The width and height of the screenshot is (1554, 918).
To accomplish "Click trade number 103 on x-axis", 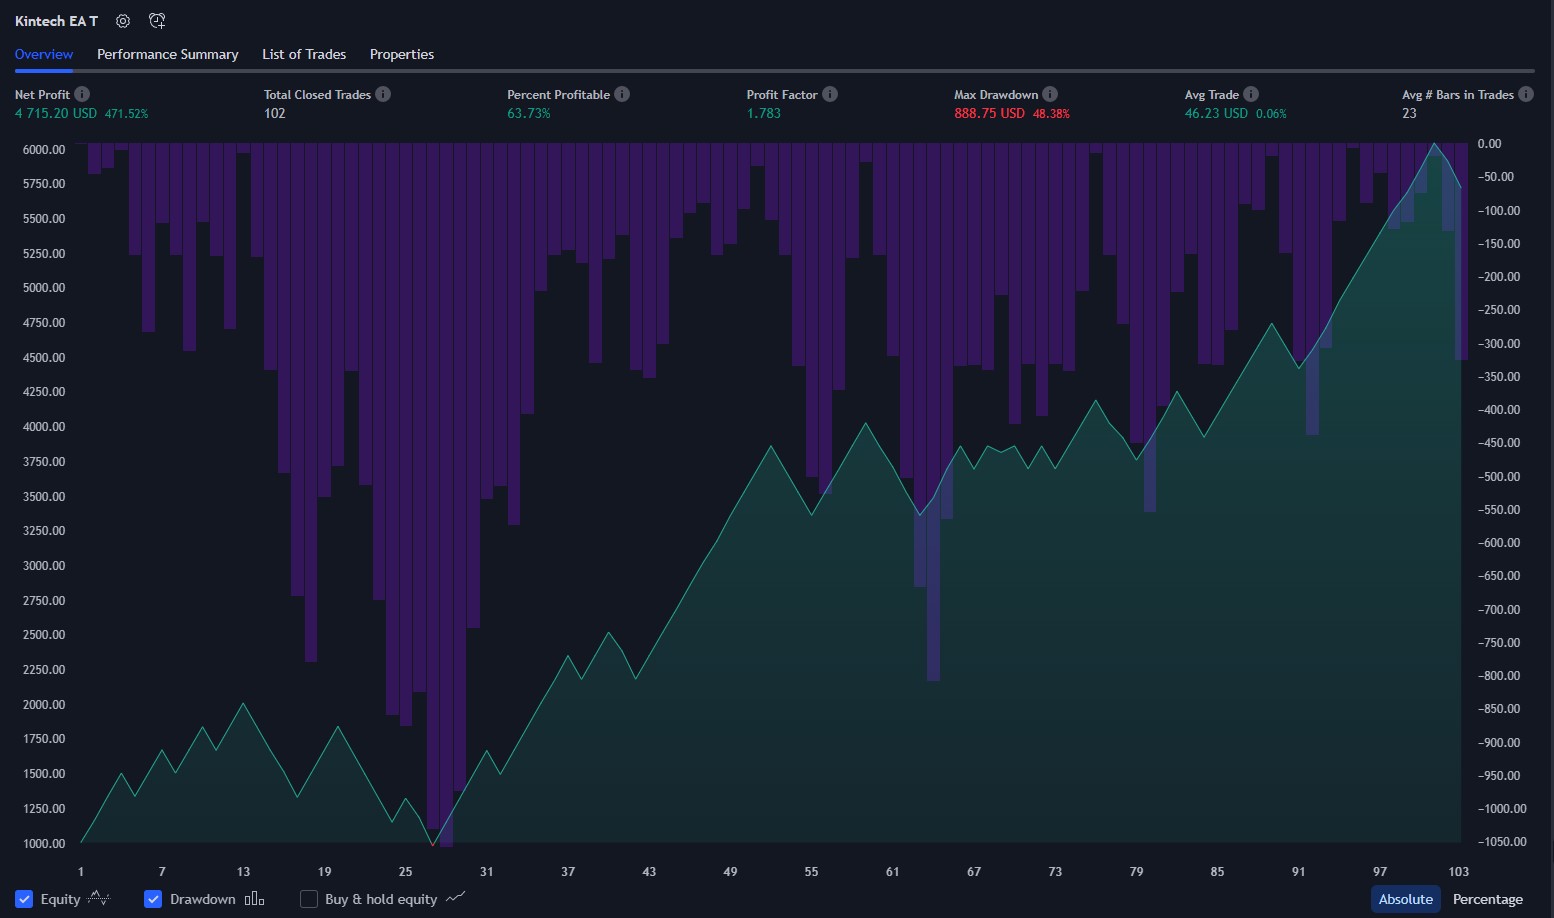I will pos(1459,872).
